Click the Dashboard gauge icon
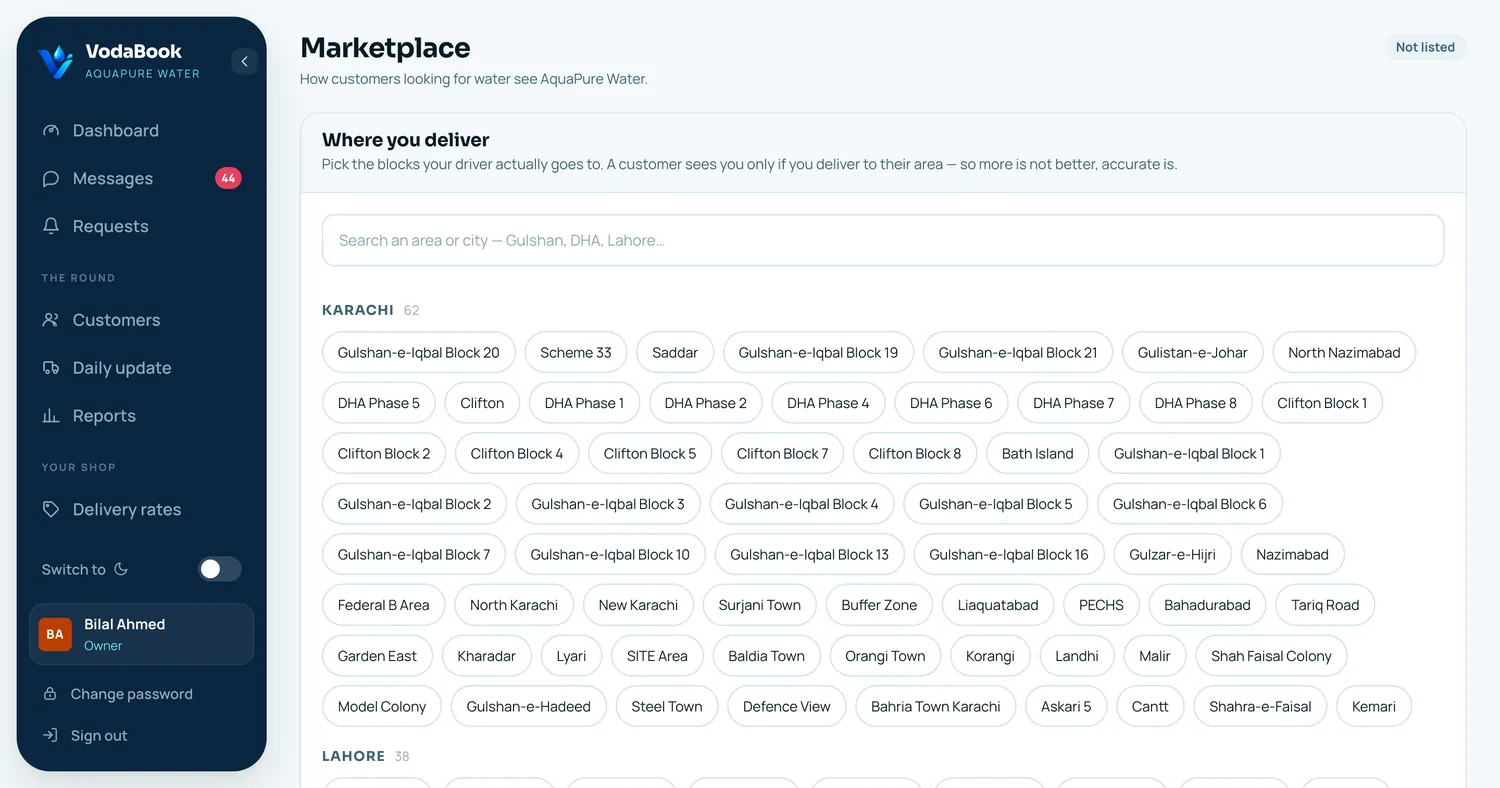The image size is (1500, 788). pos(51,131)
